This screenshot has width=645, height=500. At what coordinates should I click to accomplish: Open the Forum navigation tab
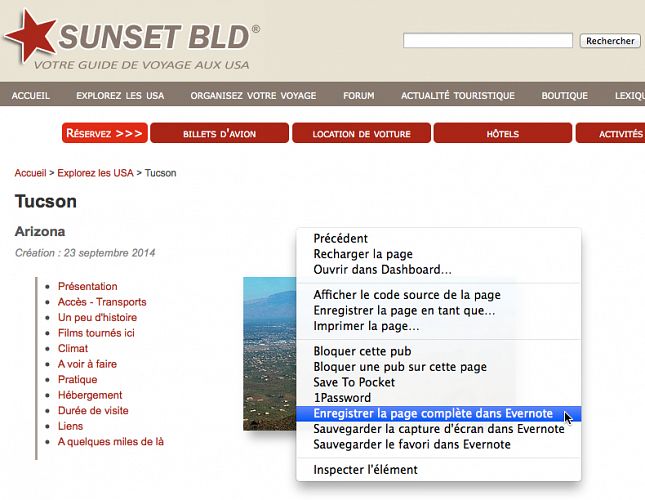pyautogui.click(x=358, y=96)
